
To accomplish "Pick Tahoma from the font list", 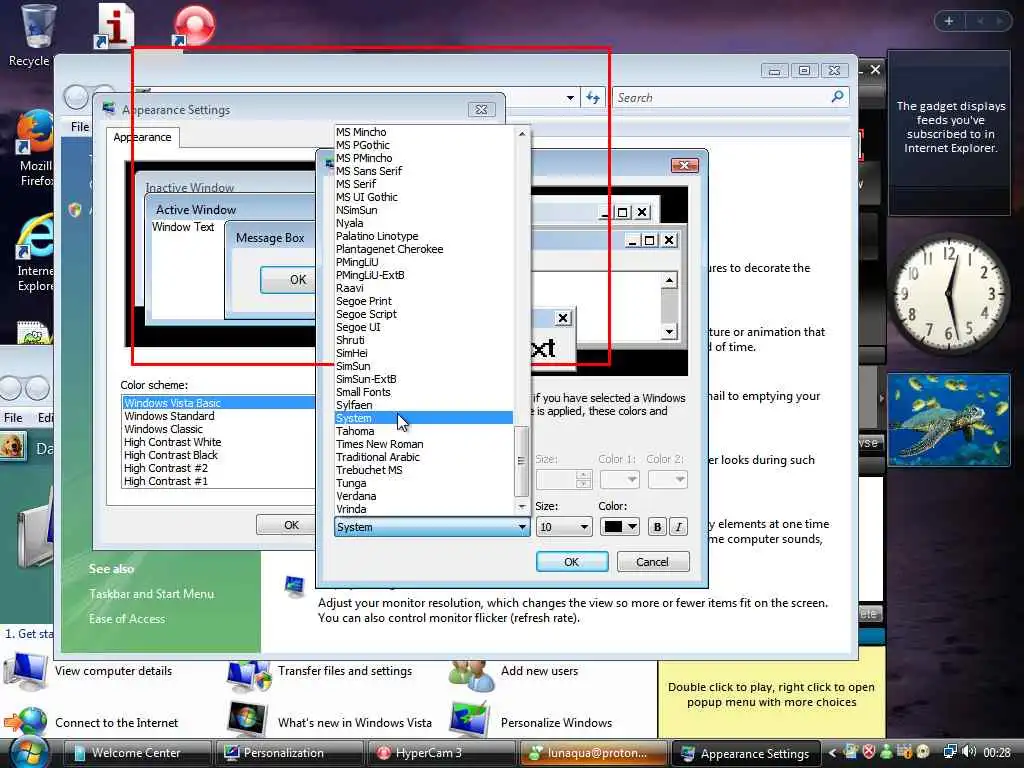I will (x=355, y=431).
